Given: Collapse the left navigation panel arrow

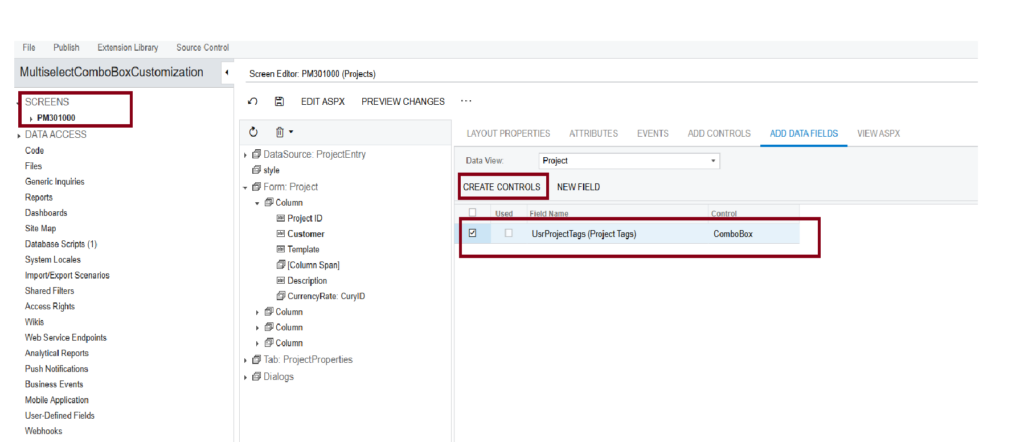Looking at the screenshot, I should click(x=226, y=72).
